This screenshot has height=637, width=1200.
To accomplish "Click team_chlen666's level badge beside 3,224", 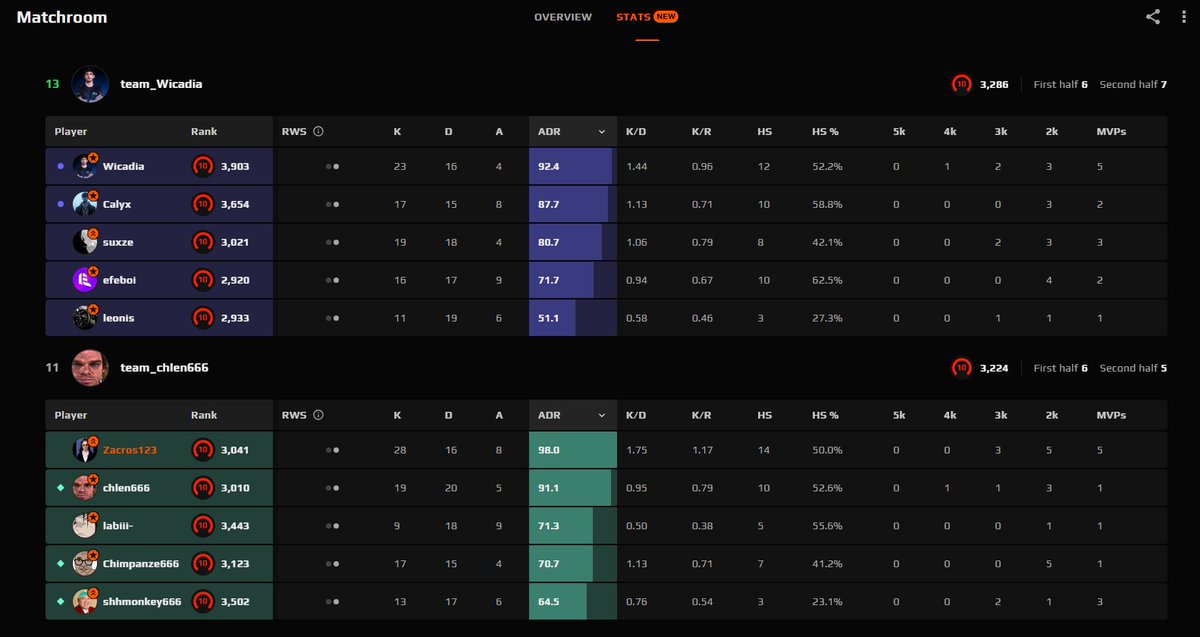I will point(961,368).
